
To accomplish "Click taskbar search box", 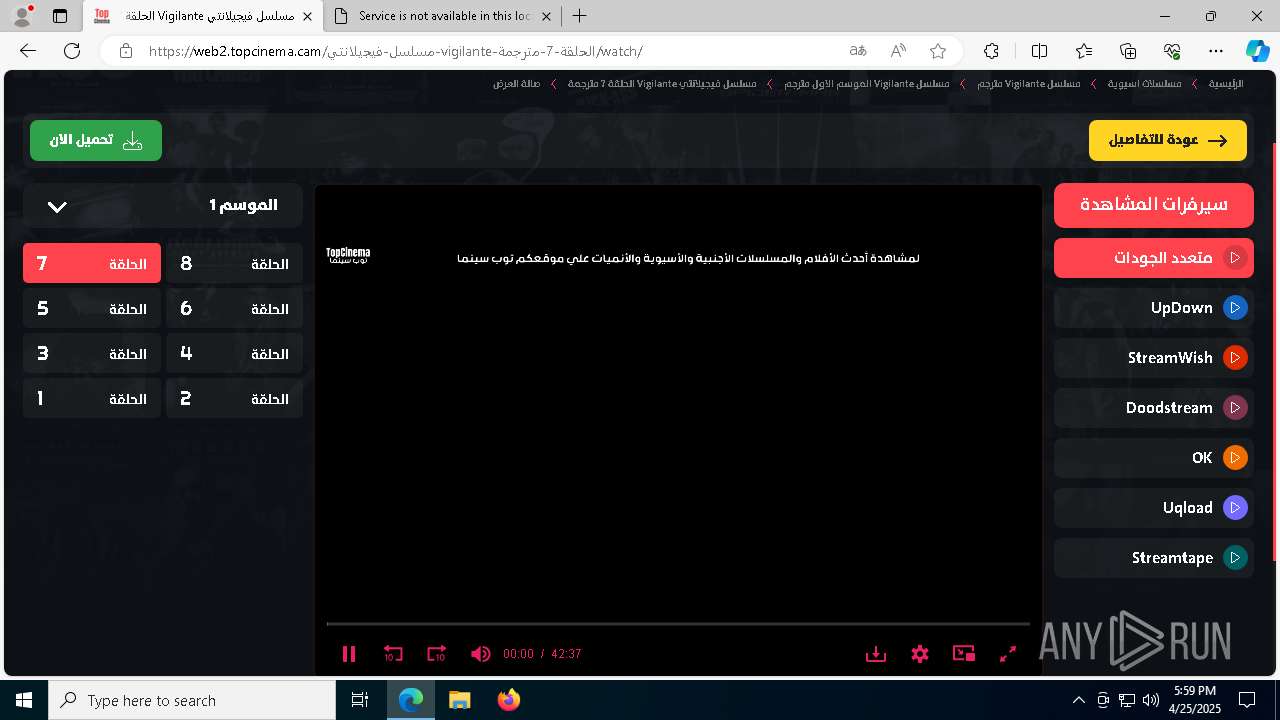I will click(x=192, y=700).
